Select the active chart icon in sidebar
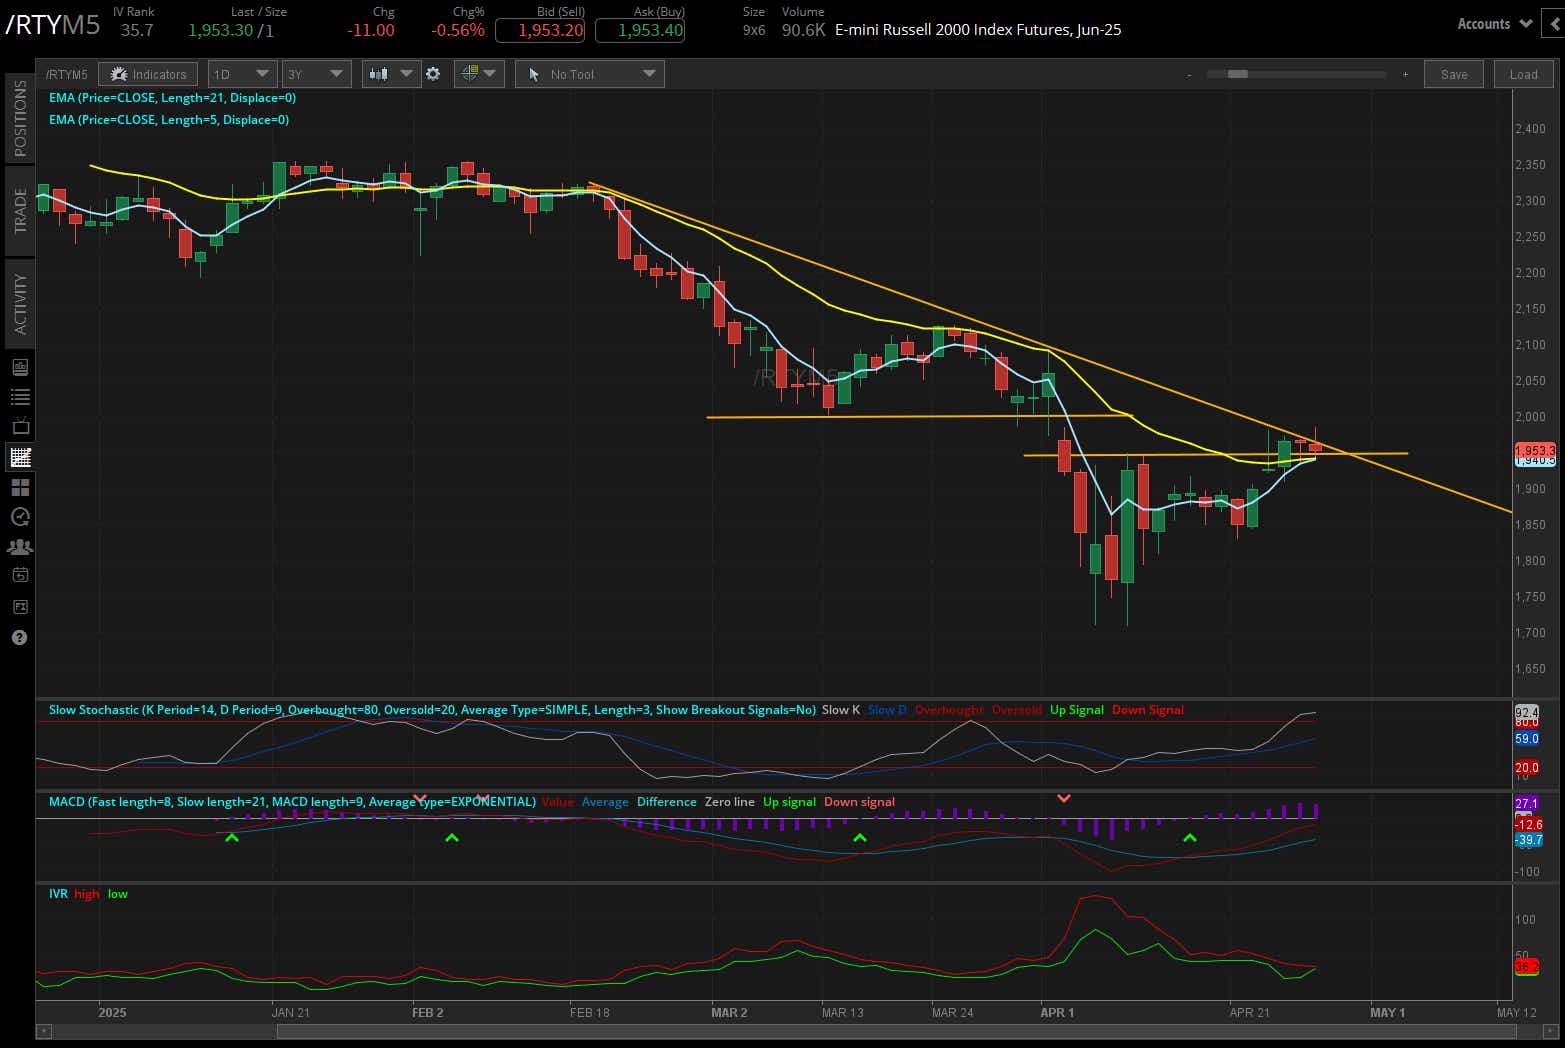This screenshot has height=1048, width=1565. (19, 457)
